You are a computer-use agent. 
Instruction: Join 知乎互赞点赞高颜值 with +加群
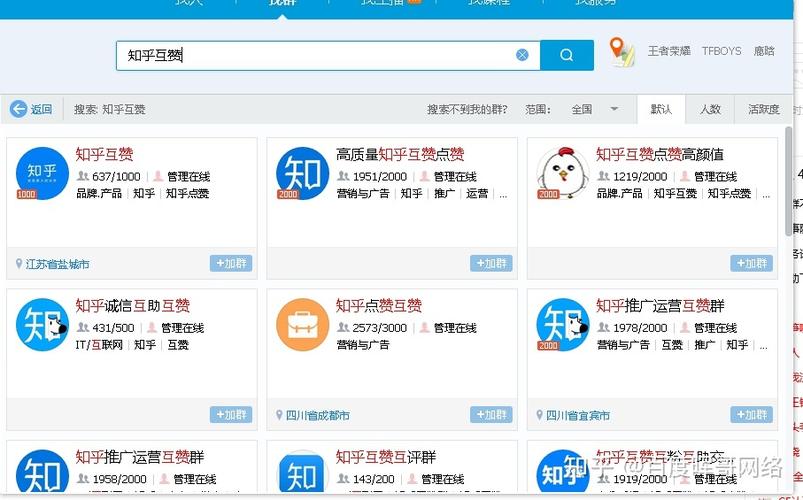(x=751, y=263)
